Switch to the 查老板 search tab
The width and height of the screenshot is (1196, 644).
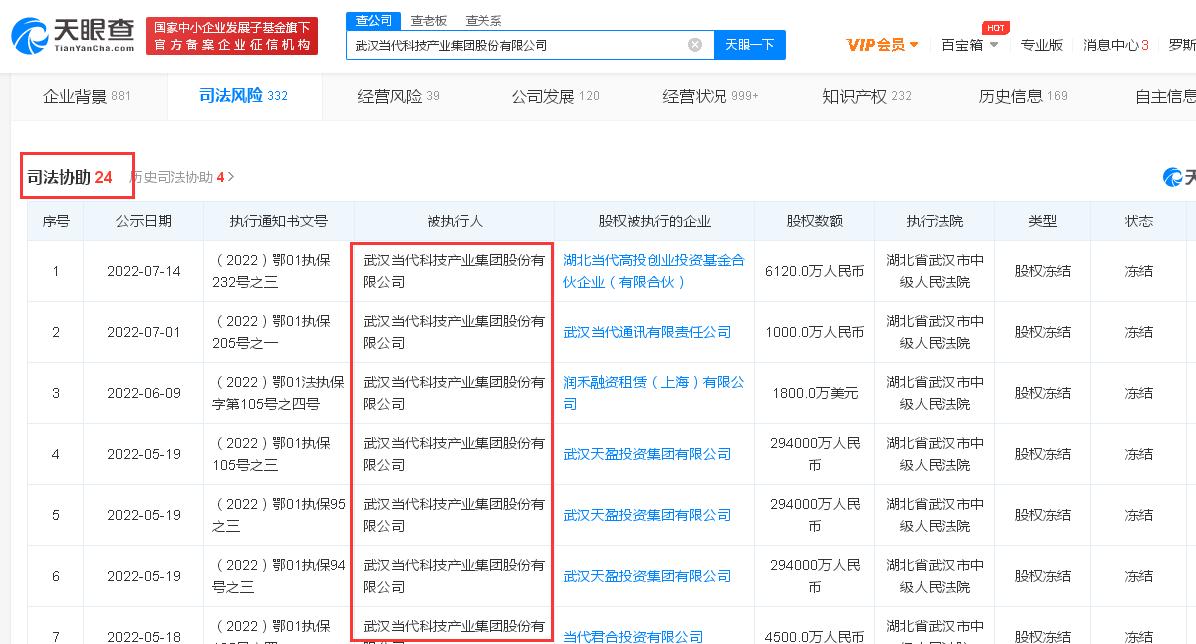coord(429,20)
